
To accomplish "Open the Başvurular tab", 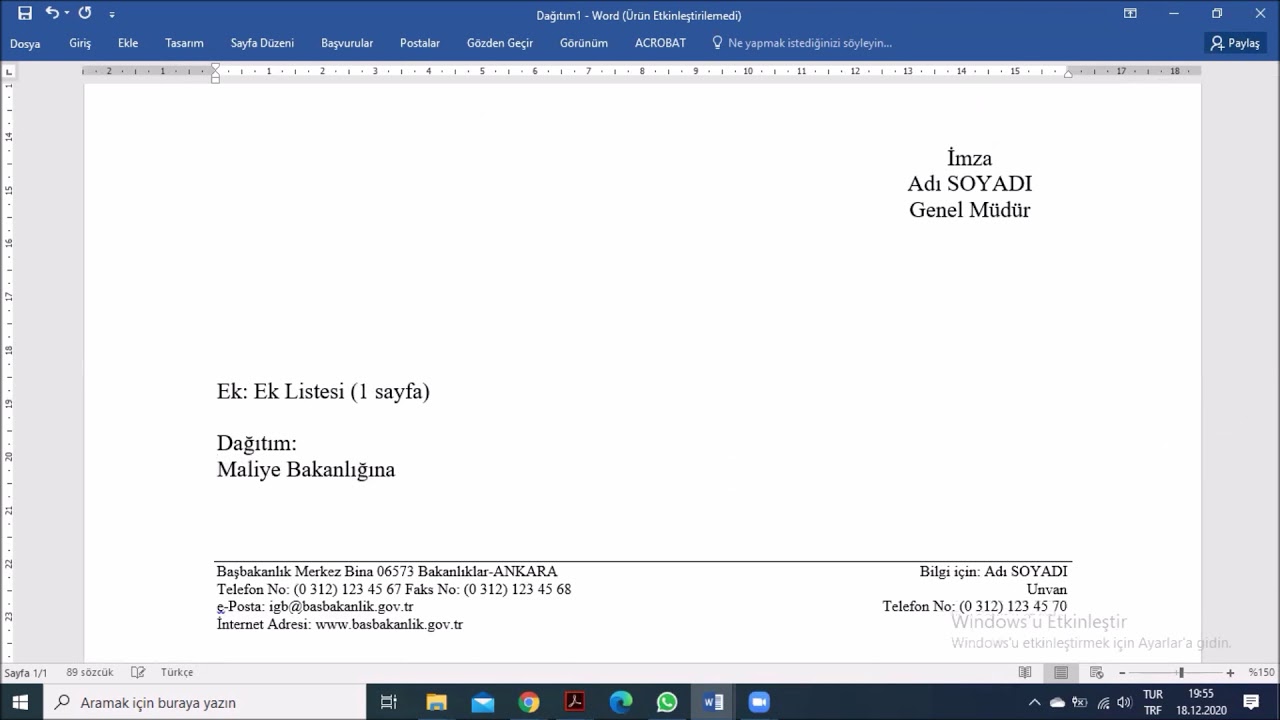I will pyautogui.click(x=347, y=43).
